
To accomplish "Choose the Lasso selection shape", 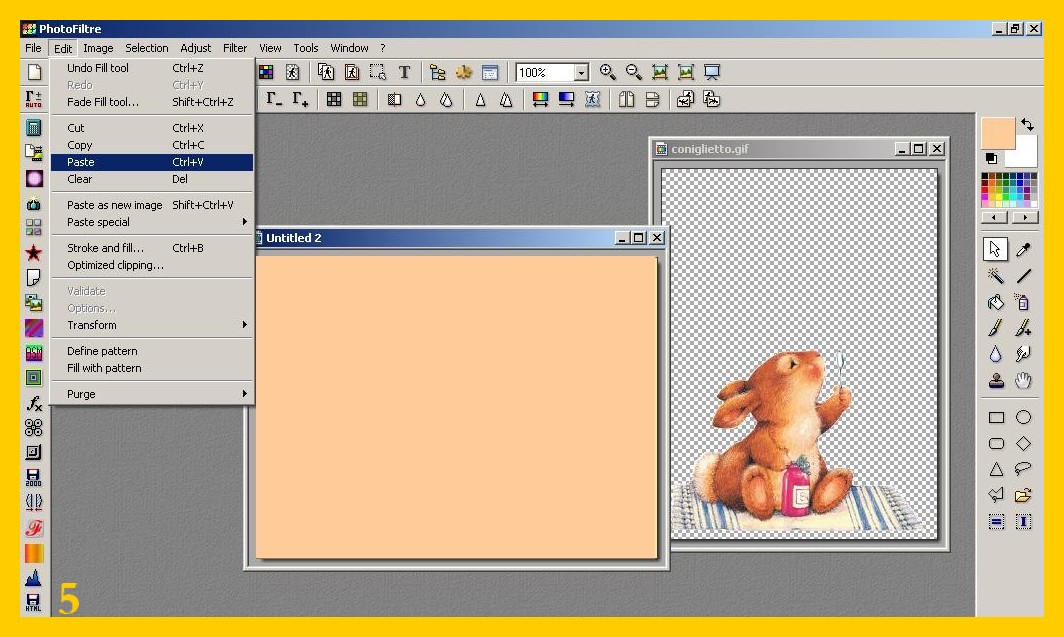I will click(x=1023, y=468).
